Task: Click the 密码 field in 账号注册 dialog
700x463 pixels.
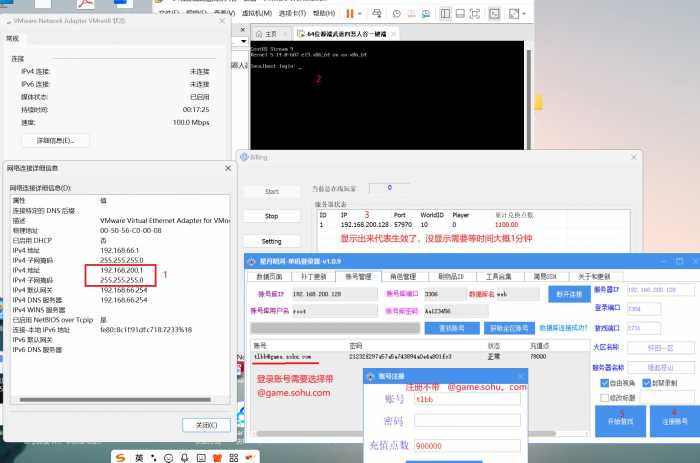Action: (x=467, y=421)
